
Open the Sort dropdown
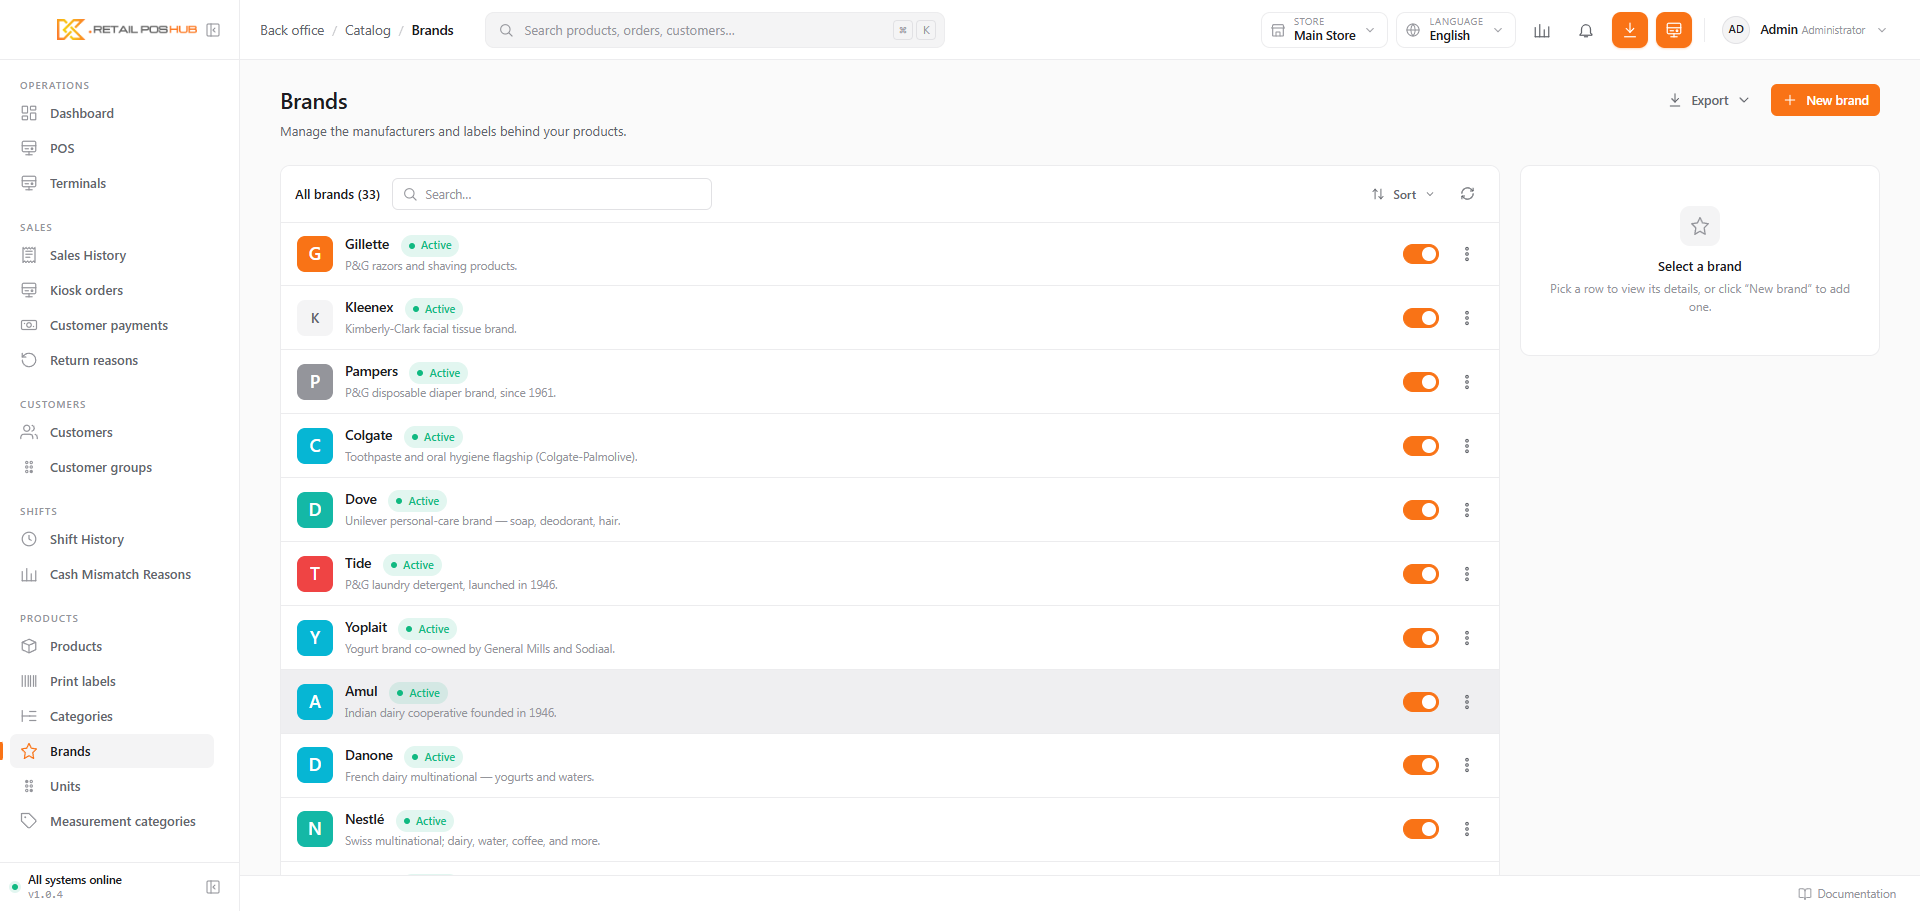click(1403, 194)
